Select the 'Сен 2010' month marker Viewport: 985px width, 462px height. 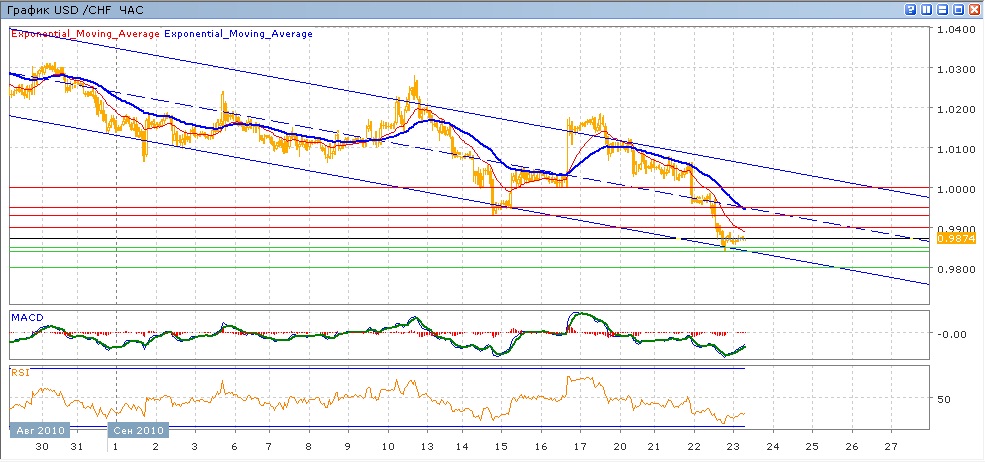tap(136, 431)
